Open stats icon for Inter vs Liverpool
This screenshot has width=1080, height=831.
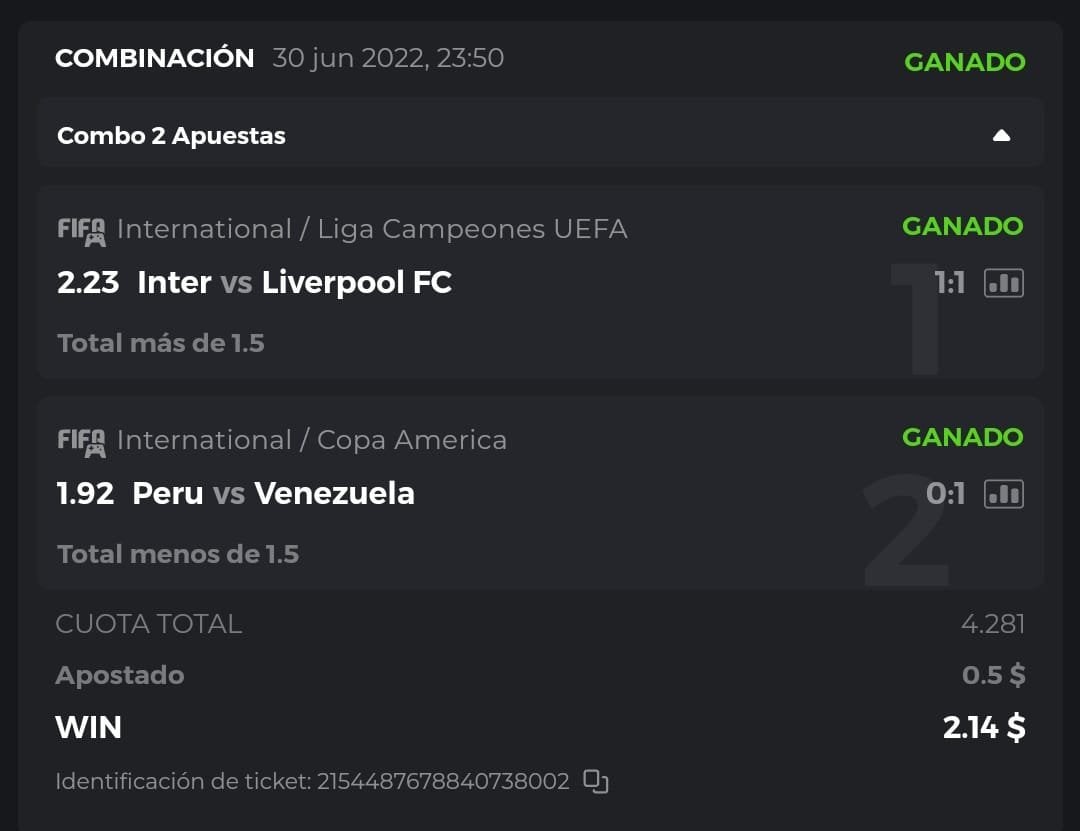[1004, 284]
